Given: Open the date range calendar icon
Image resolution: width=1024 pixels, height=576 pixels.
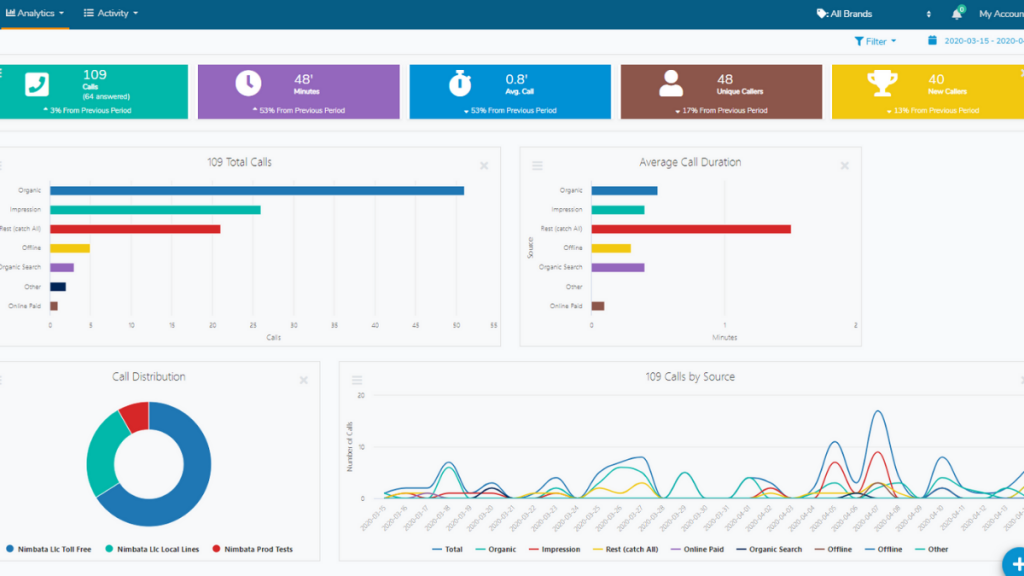Looking at the screenshot, I should point(933,40).
